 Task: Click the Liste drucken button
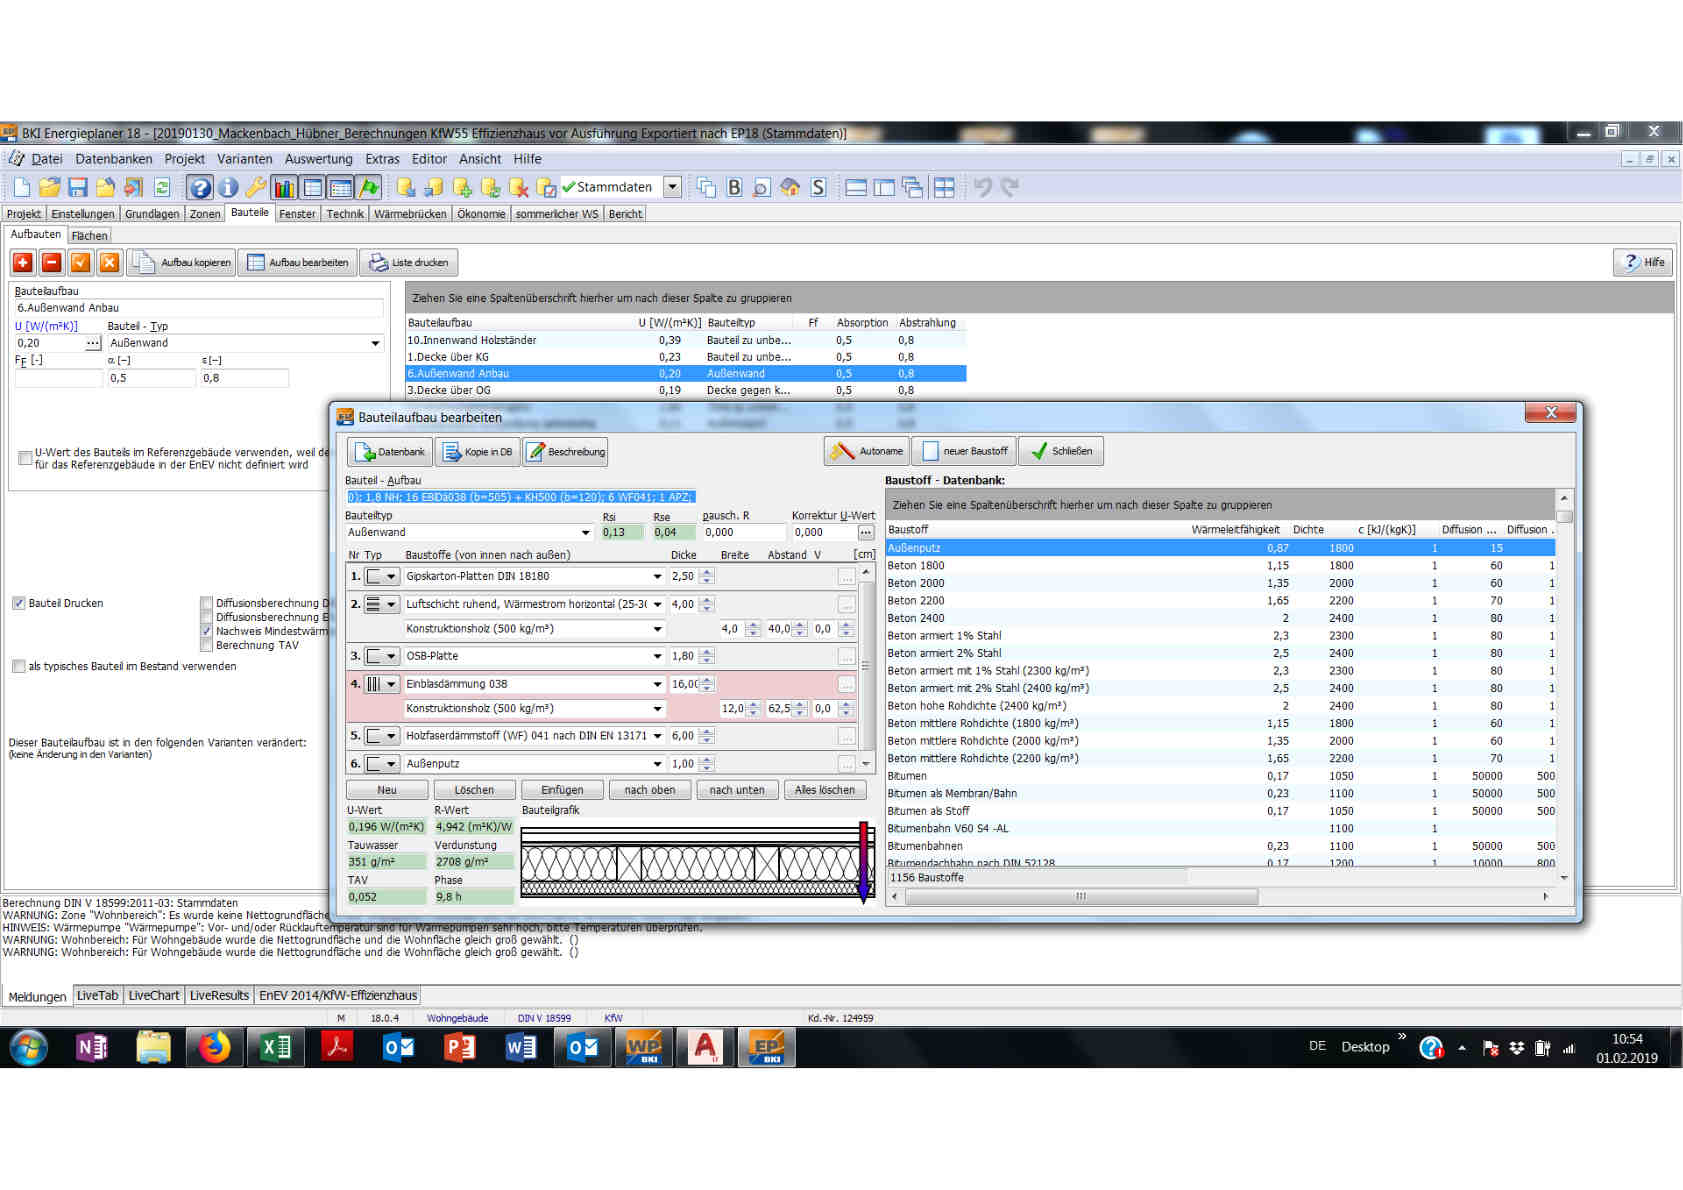pyautogui.click(x=408, y=262)
